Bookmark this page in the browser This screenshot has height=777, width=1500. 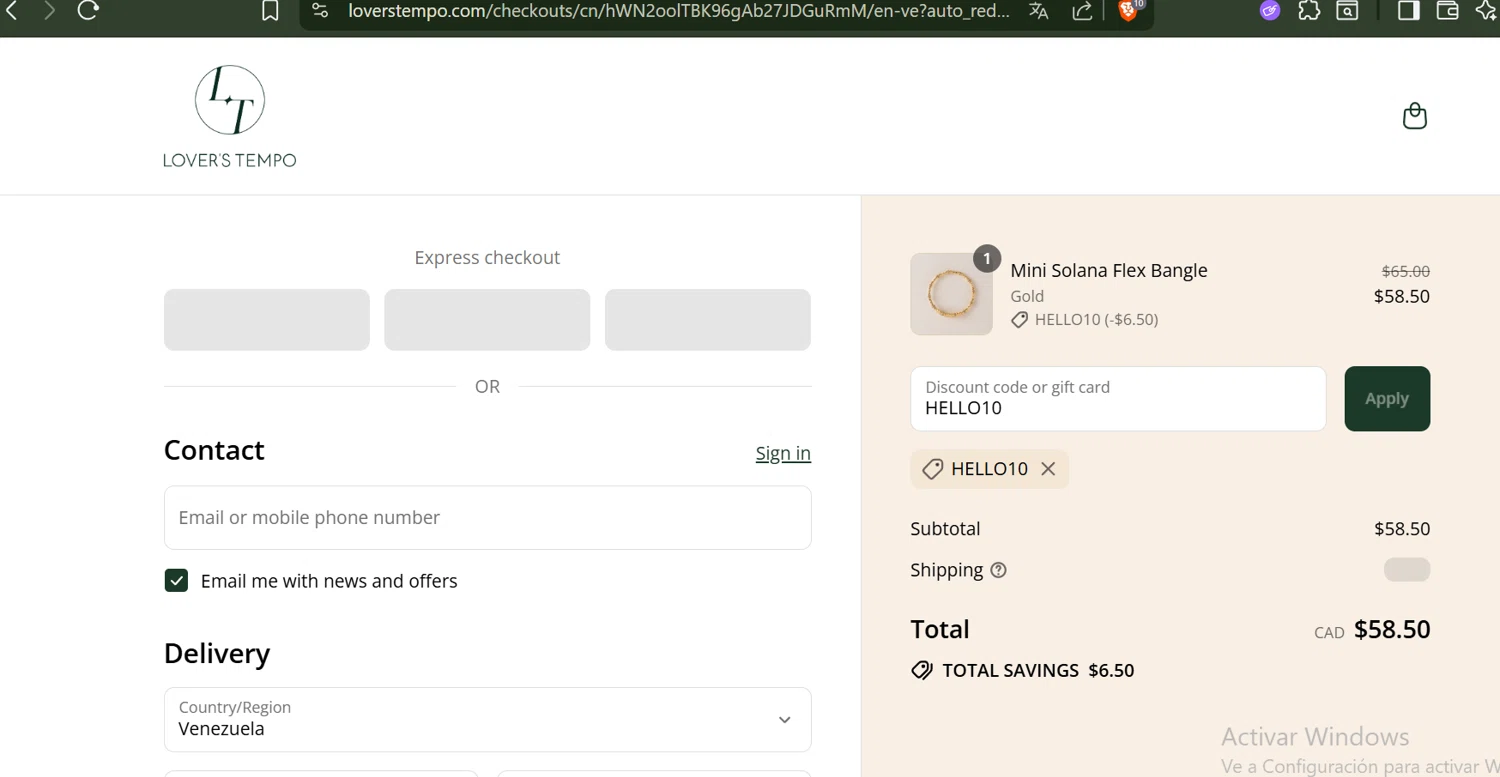(x=270, y=11)
